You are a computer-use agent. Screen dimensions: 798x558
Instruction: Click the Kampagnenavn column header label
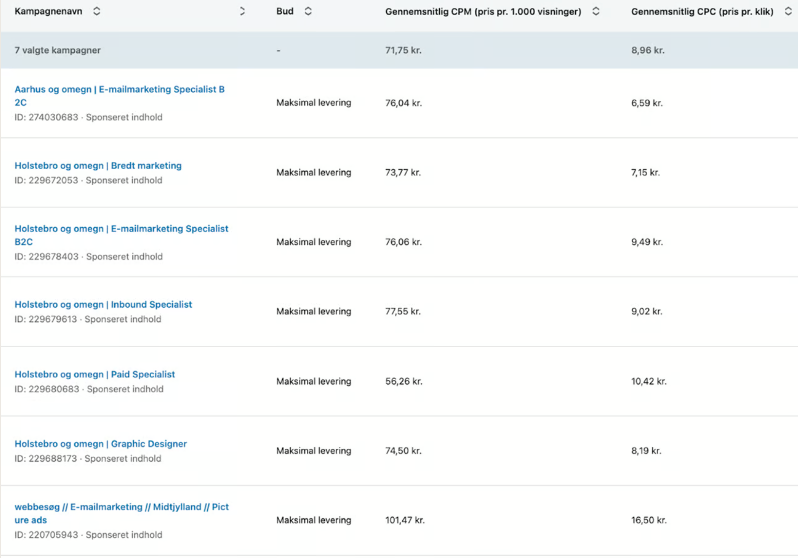pyautogui.click(x=48, y=12)
